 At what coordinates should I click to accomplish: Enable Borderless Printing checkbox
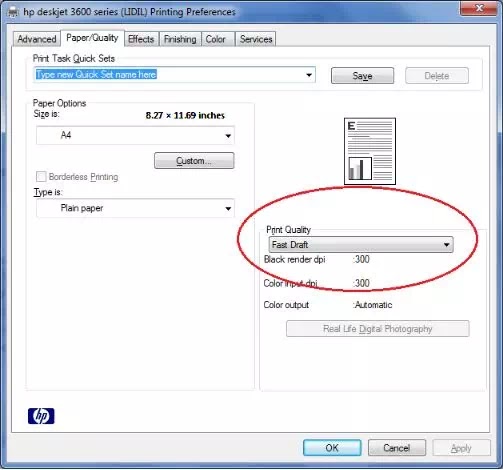click(41, 177)
